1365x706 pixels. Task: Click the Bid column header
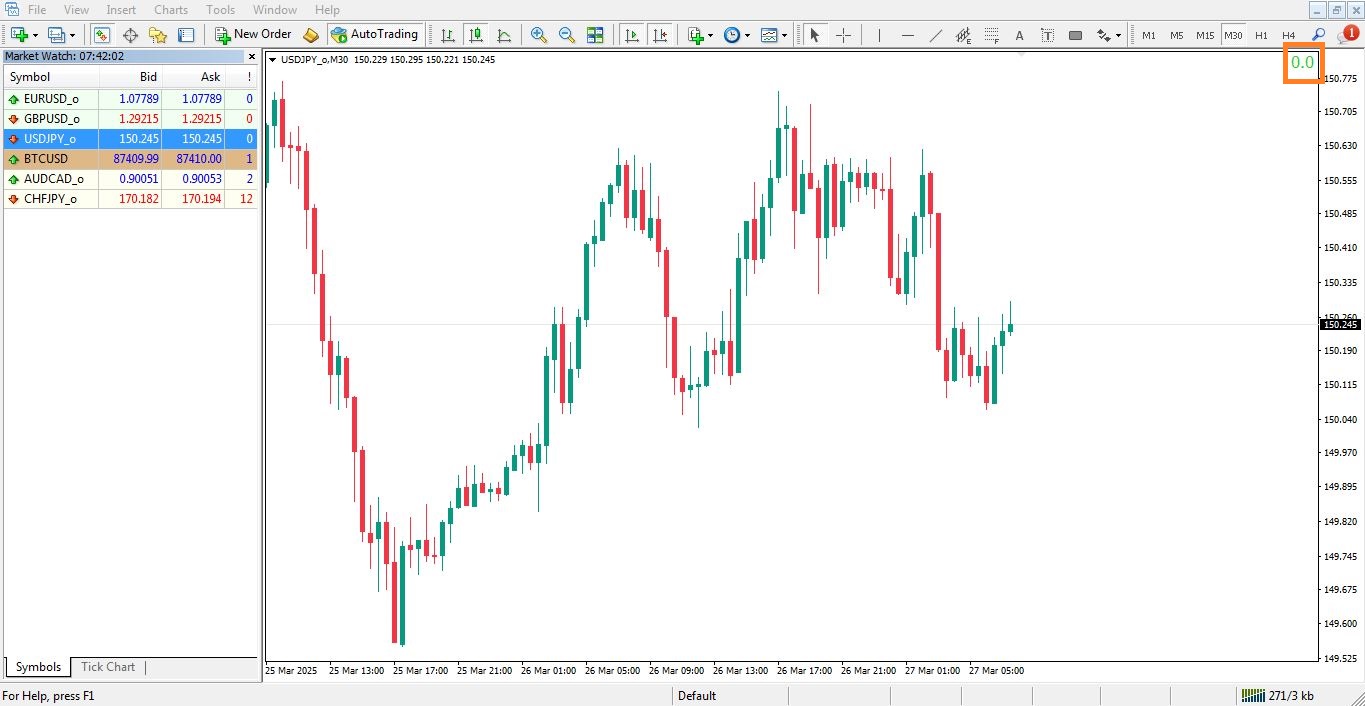[x=130, y=77]
